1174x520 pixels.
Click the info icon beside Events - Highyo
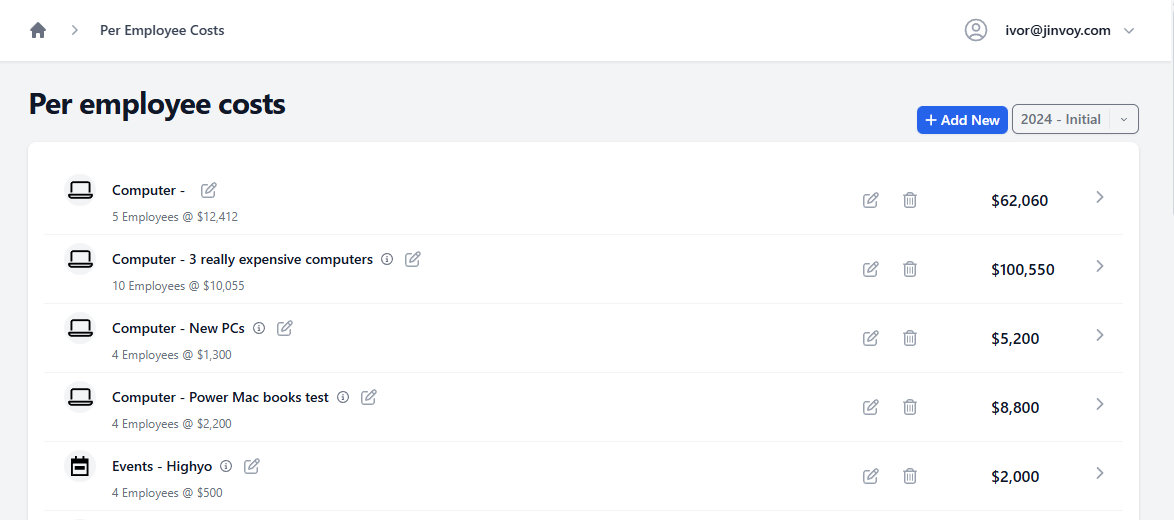click(226, 466)
